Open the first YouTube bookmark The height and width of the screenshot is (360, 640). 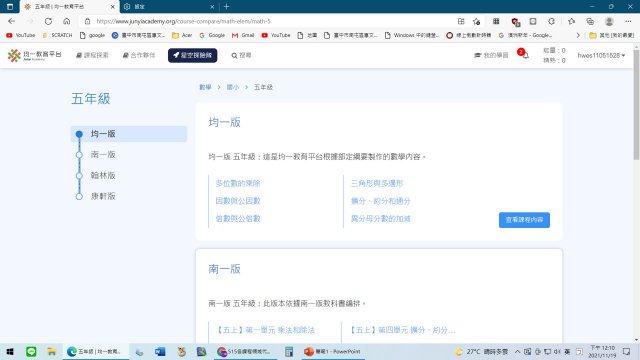21,36
